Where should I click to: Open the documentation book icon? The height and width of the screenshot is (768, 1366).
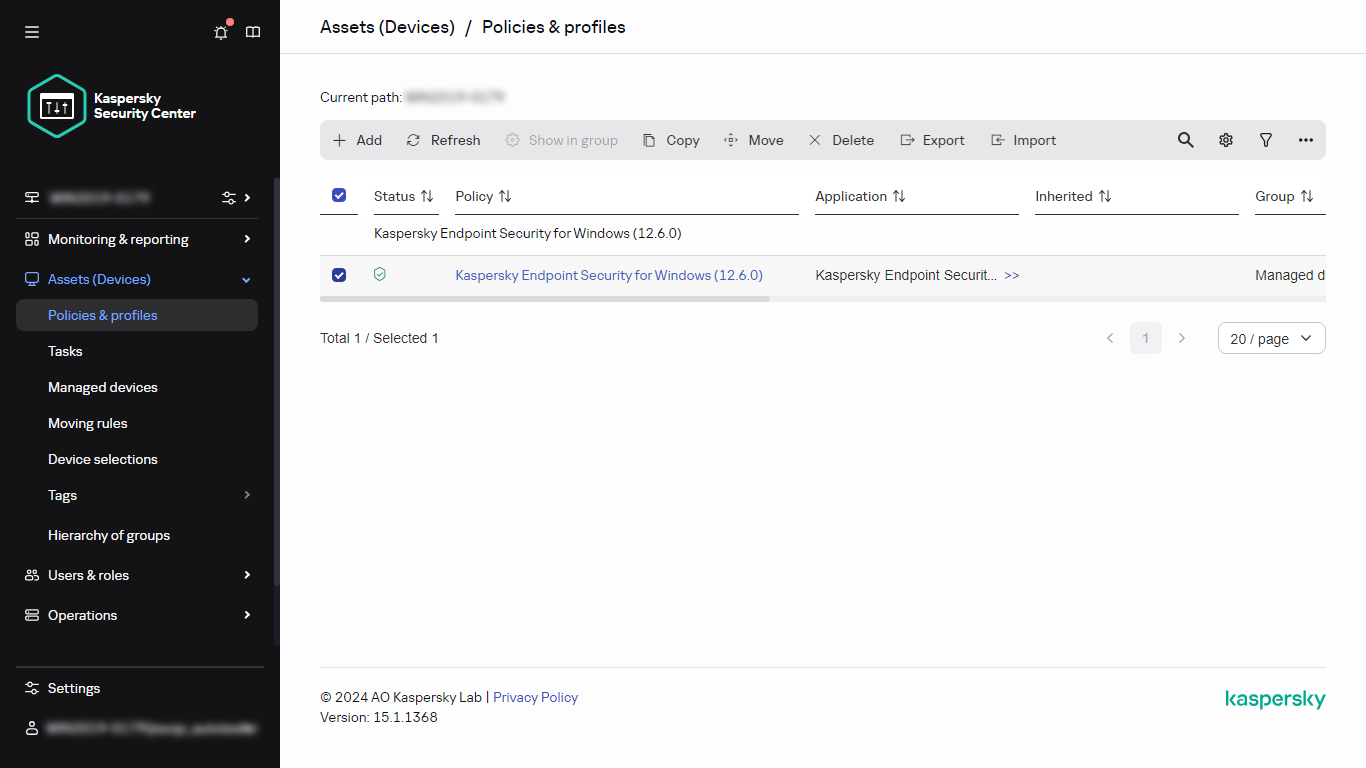(253, 32)
